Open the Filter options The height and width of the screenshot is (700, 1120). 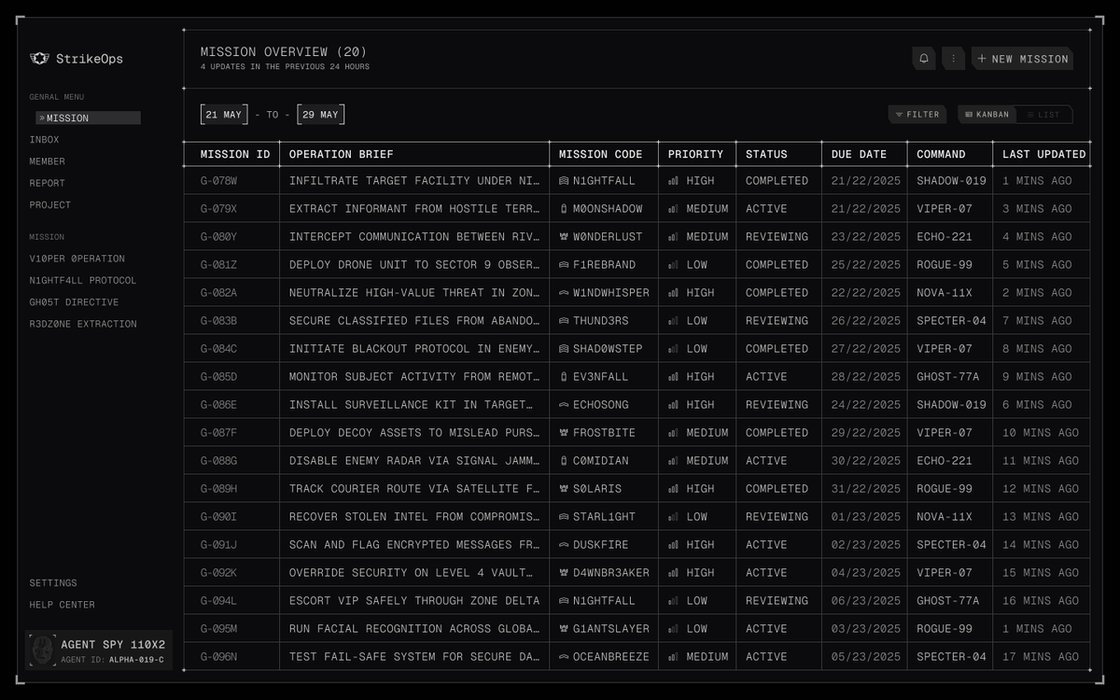tap(918, 114)
